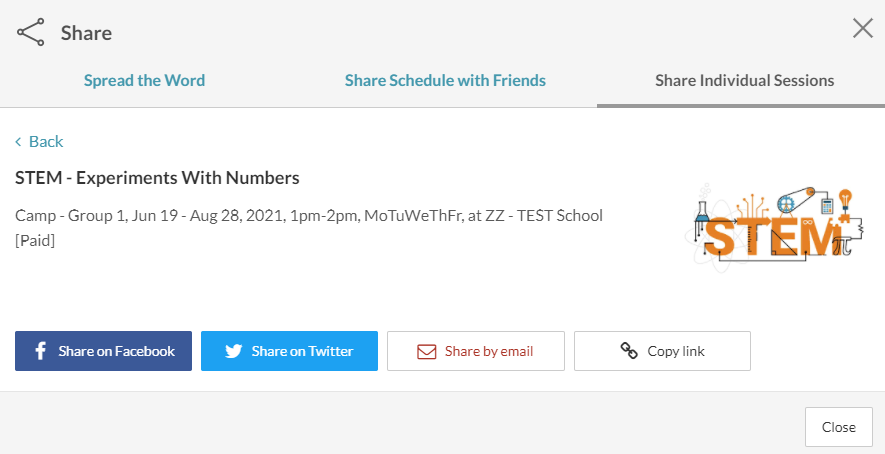The height and width of the screenshot is (454, 885).
Task: Choose Share by email text
Action: (x=489, y=351)
